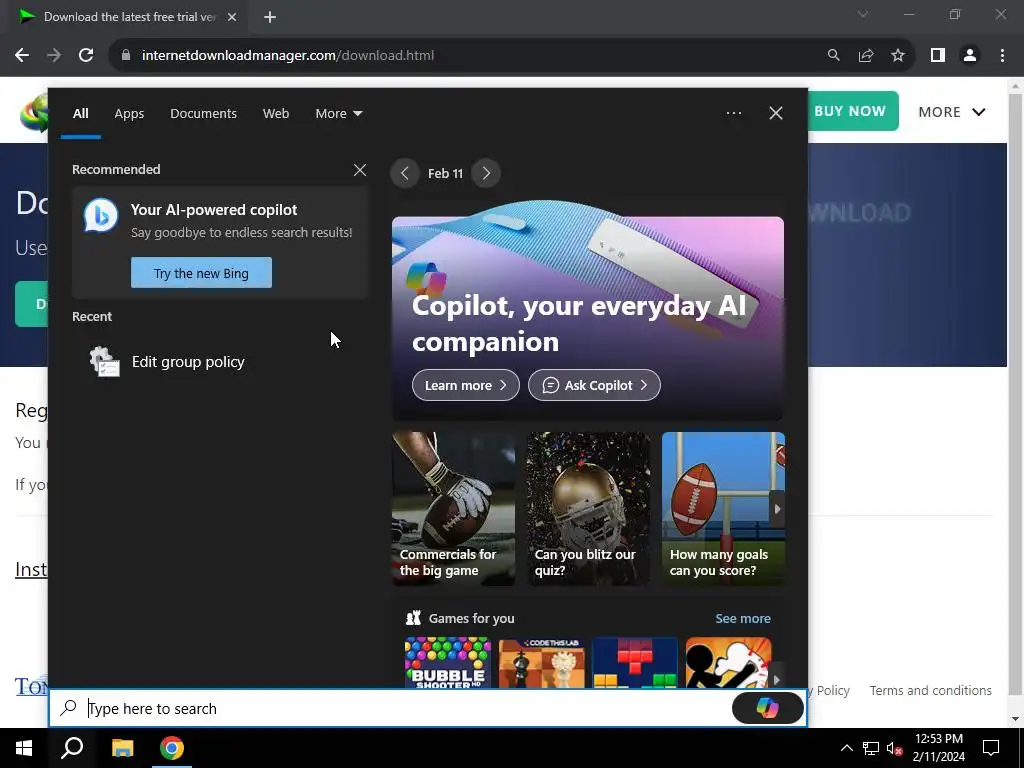Open the Copilot button in search box

pos(767,708)
